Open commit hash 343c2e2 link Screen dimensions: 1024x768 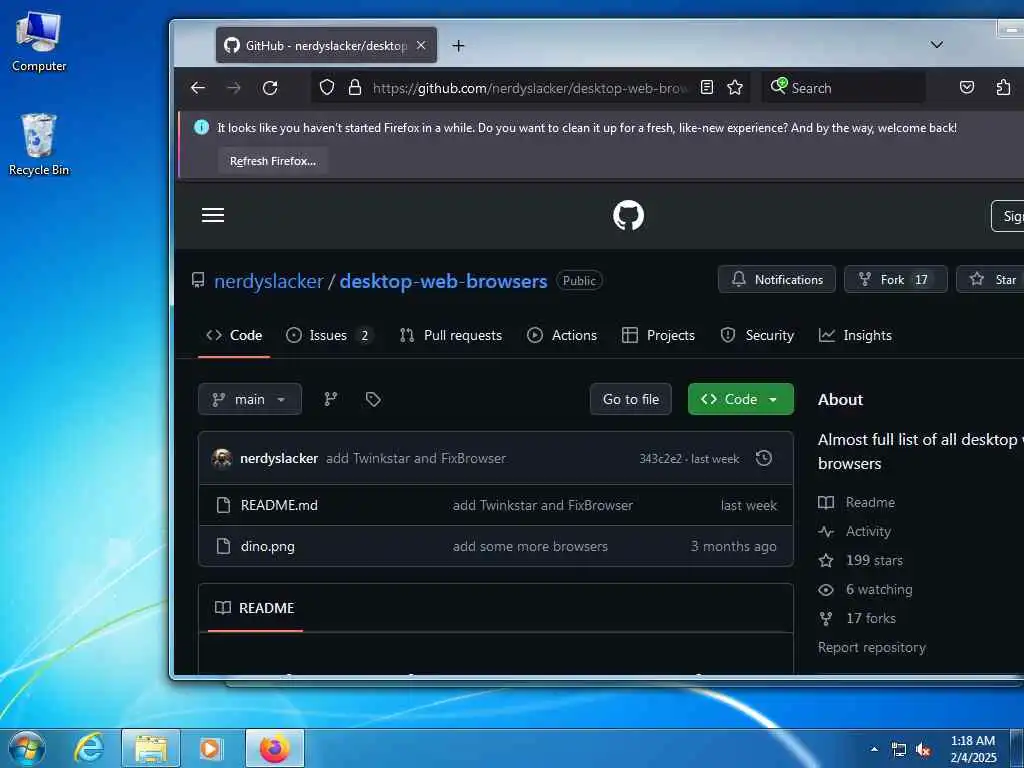pyautogui.click(x=660, y=458)
